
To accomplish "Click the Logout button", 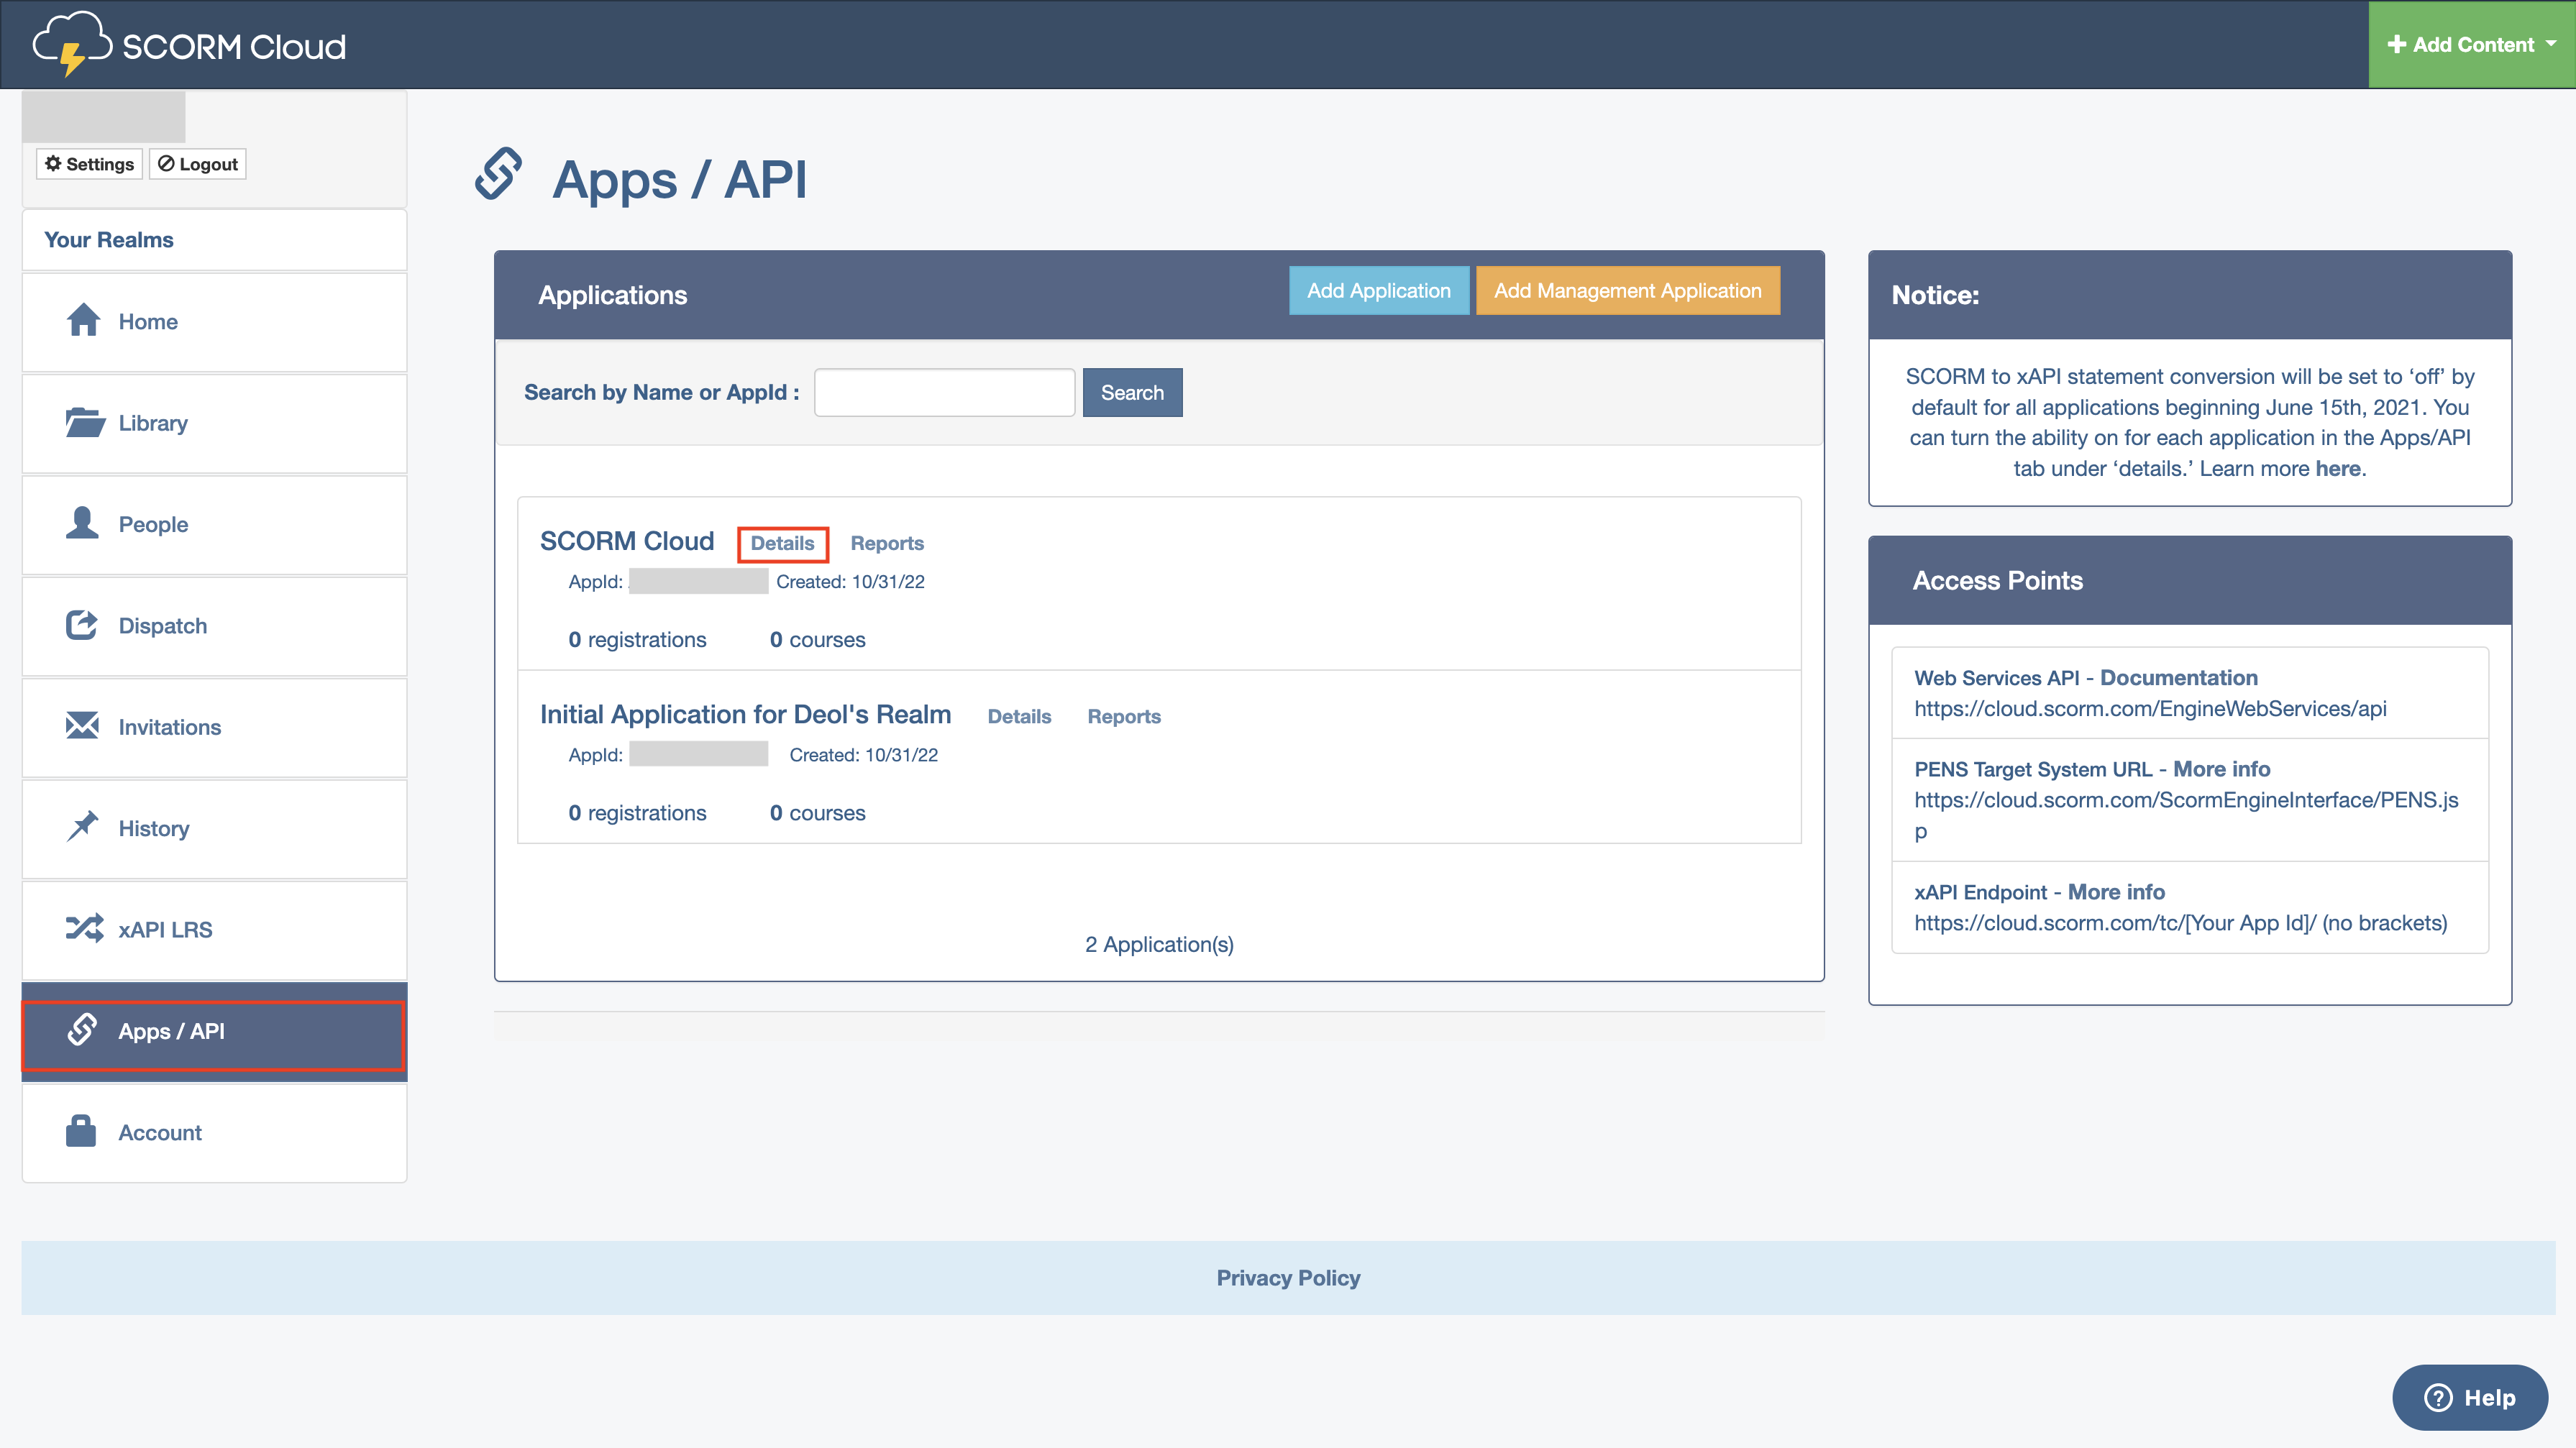I will point(198,163).
